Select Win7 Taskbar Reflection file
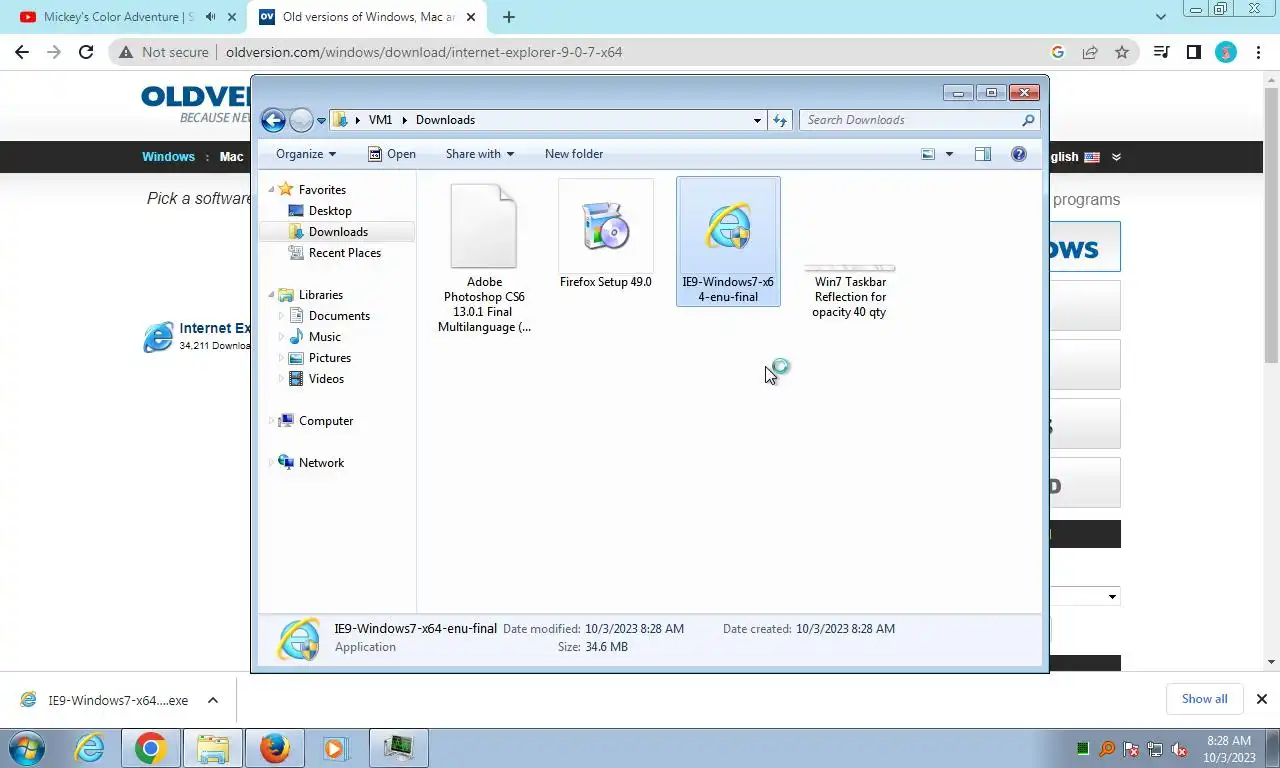 [850, 290]
